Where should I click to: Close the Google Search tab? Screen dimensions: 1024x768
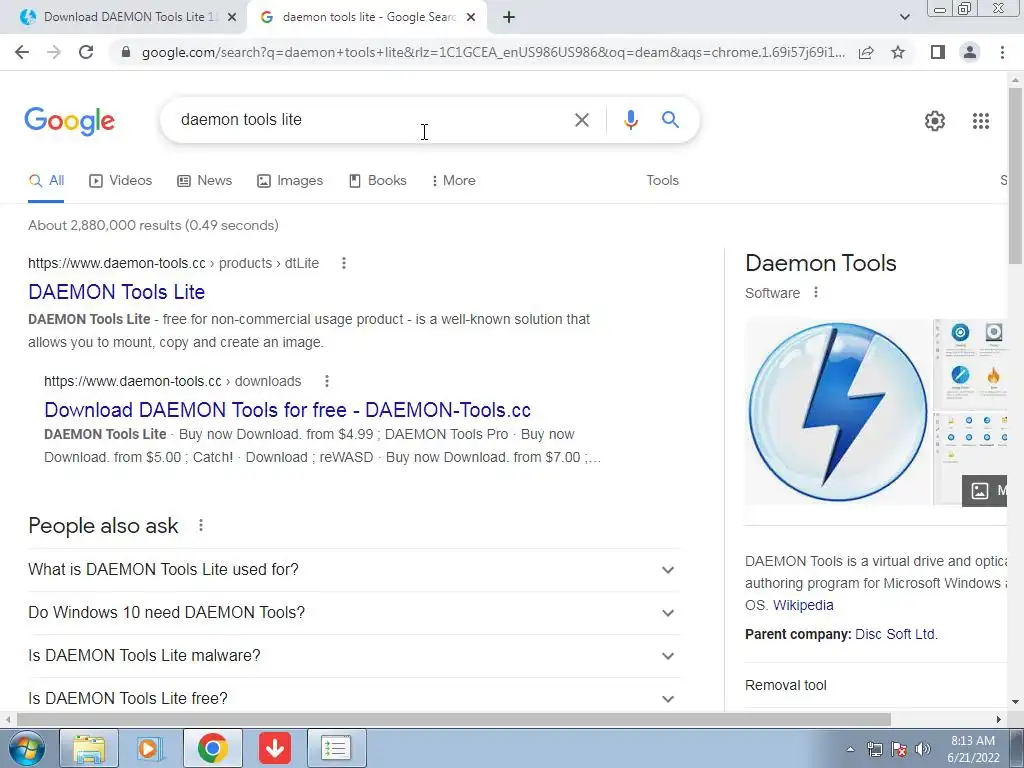471,18
